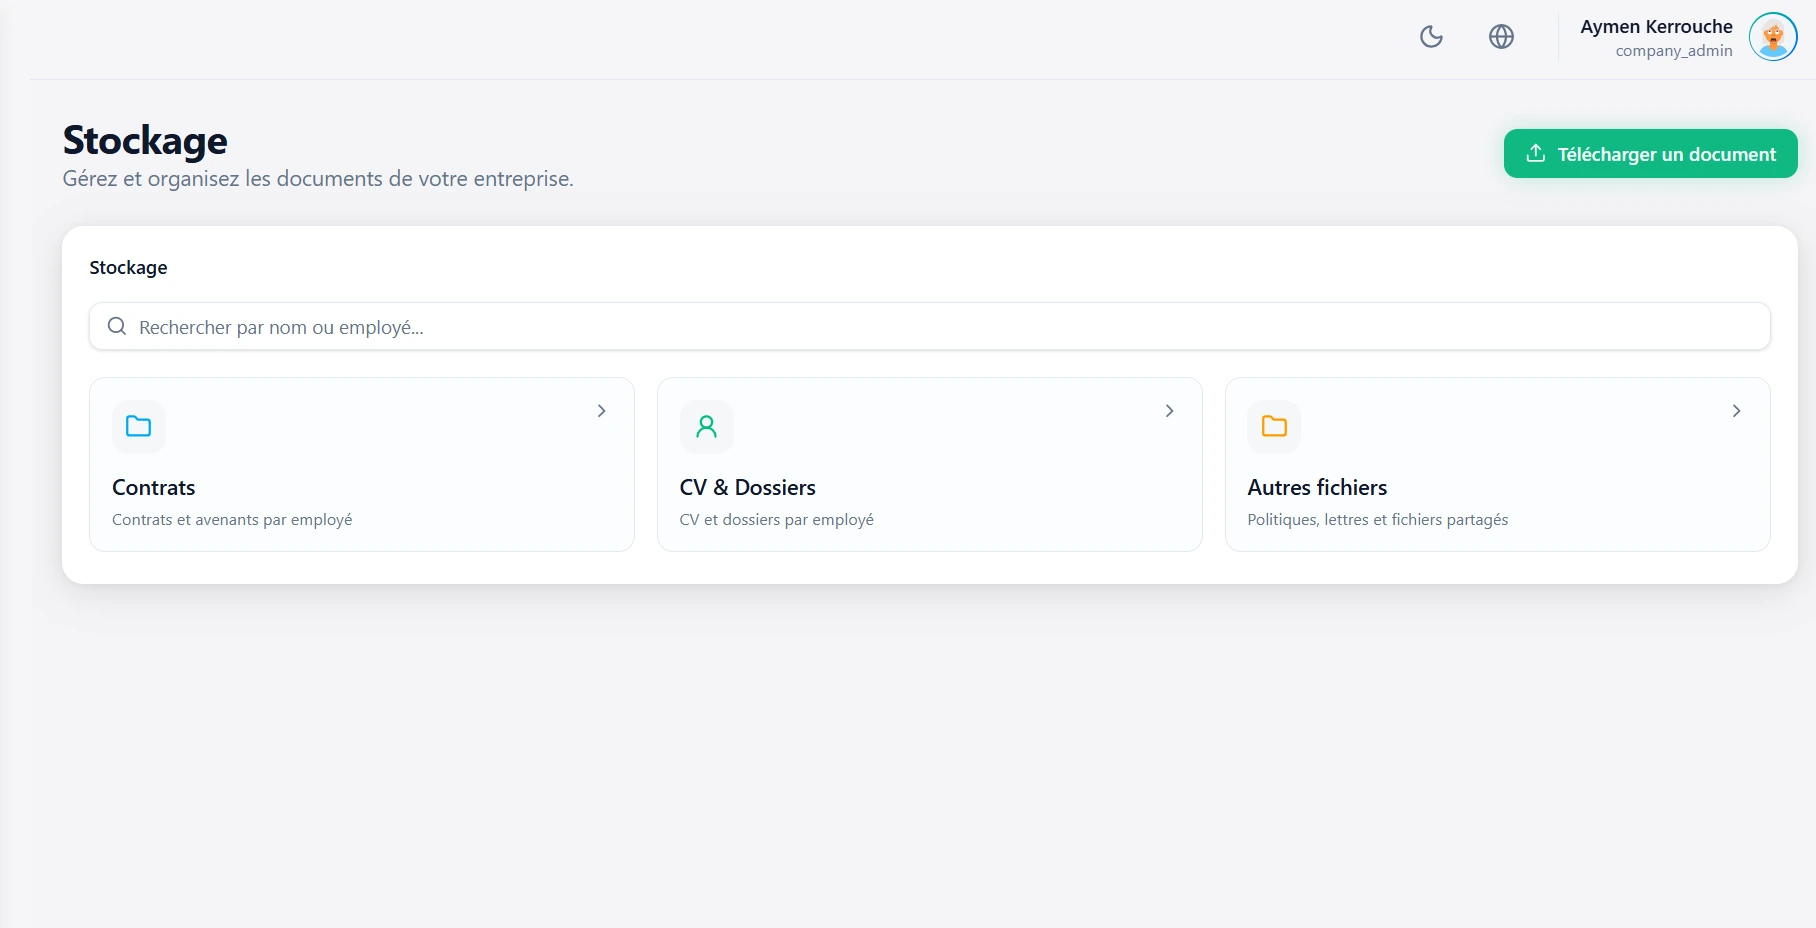Image resolution: width=1816 pixels, height=928 pixels.
Task: Open the CV & Dossiers category title
Action: (747, 488)
